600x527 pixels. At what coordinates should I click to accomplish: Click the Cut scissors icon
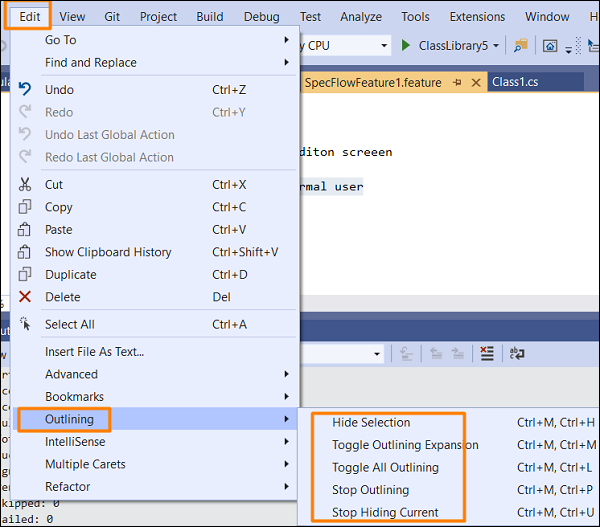[25, 184]
